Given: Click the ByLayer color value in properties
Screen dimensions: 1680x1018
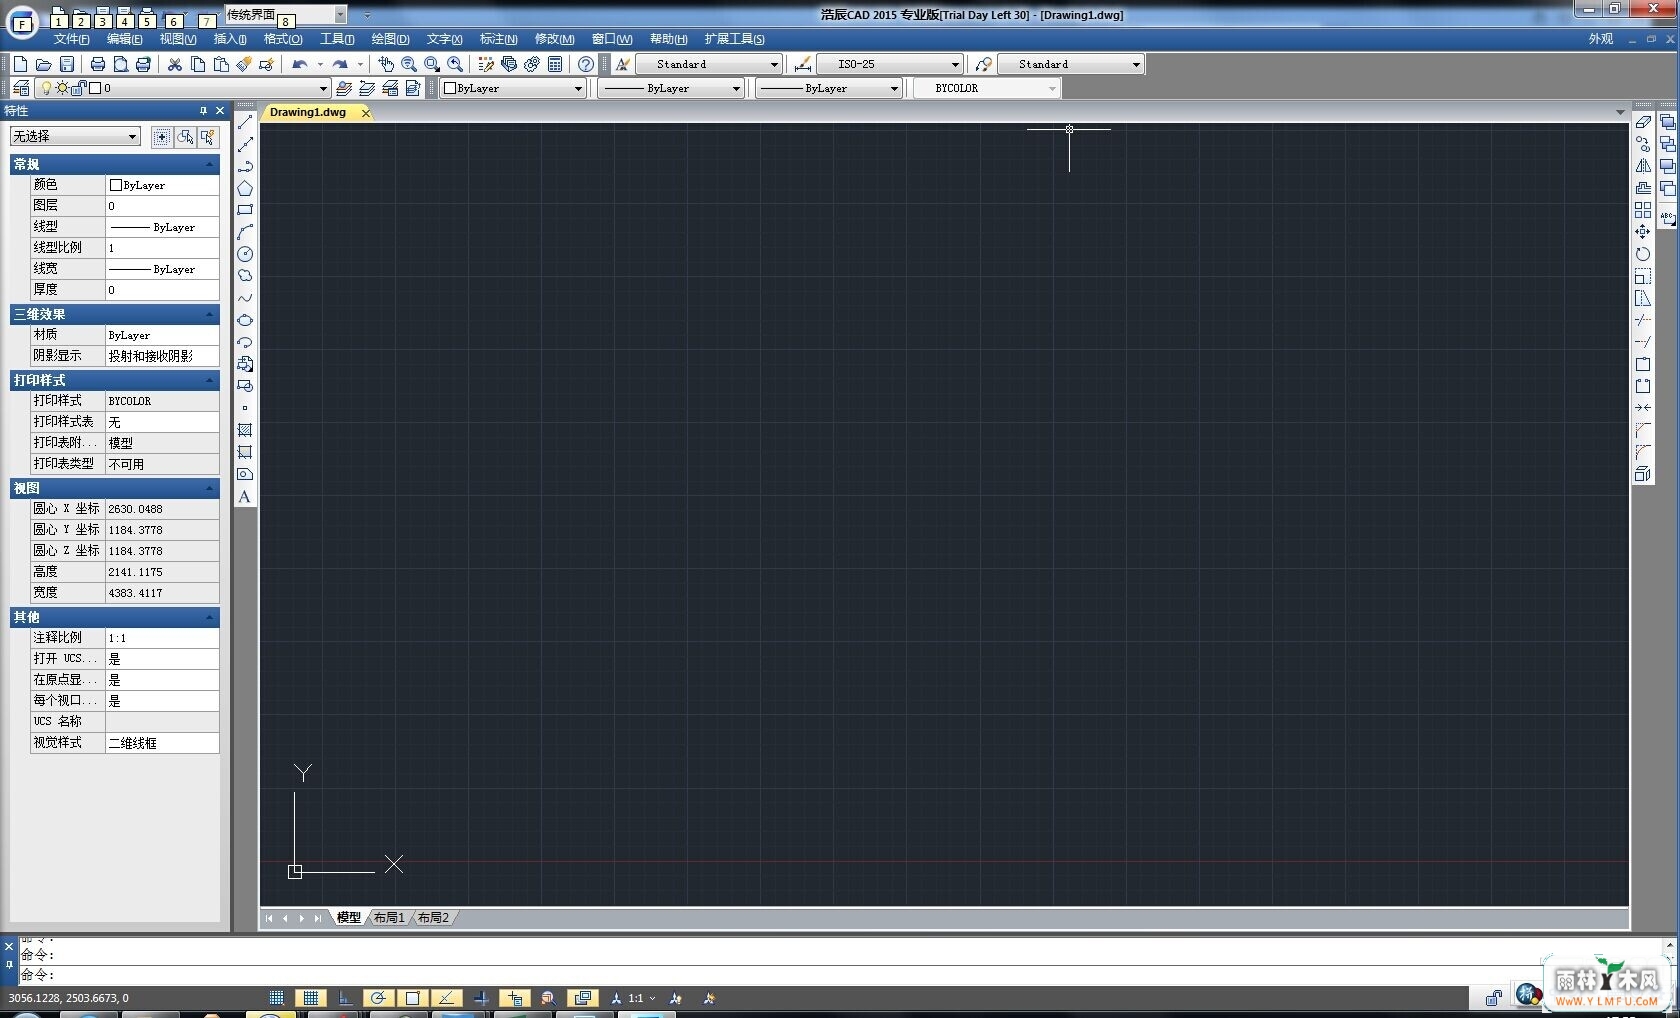Looking at the screenshot, I should click(162, 185).
